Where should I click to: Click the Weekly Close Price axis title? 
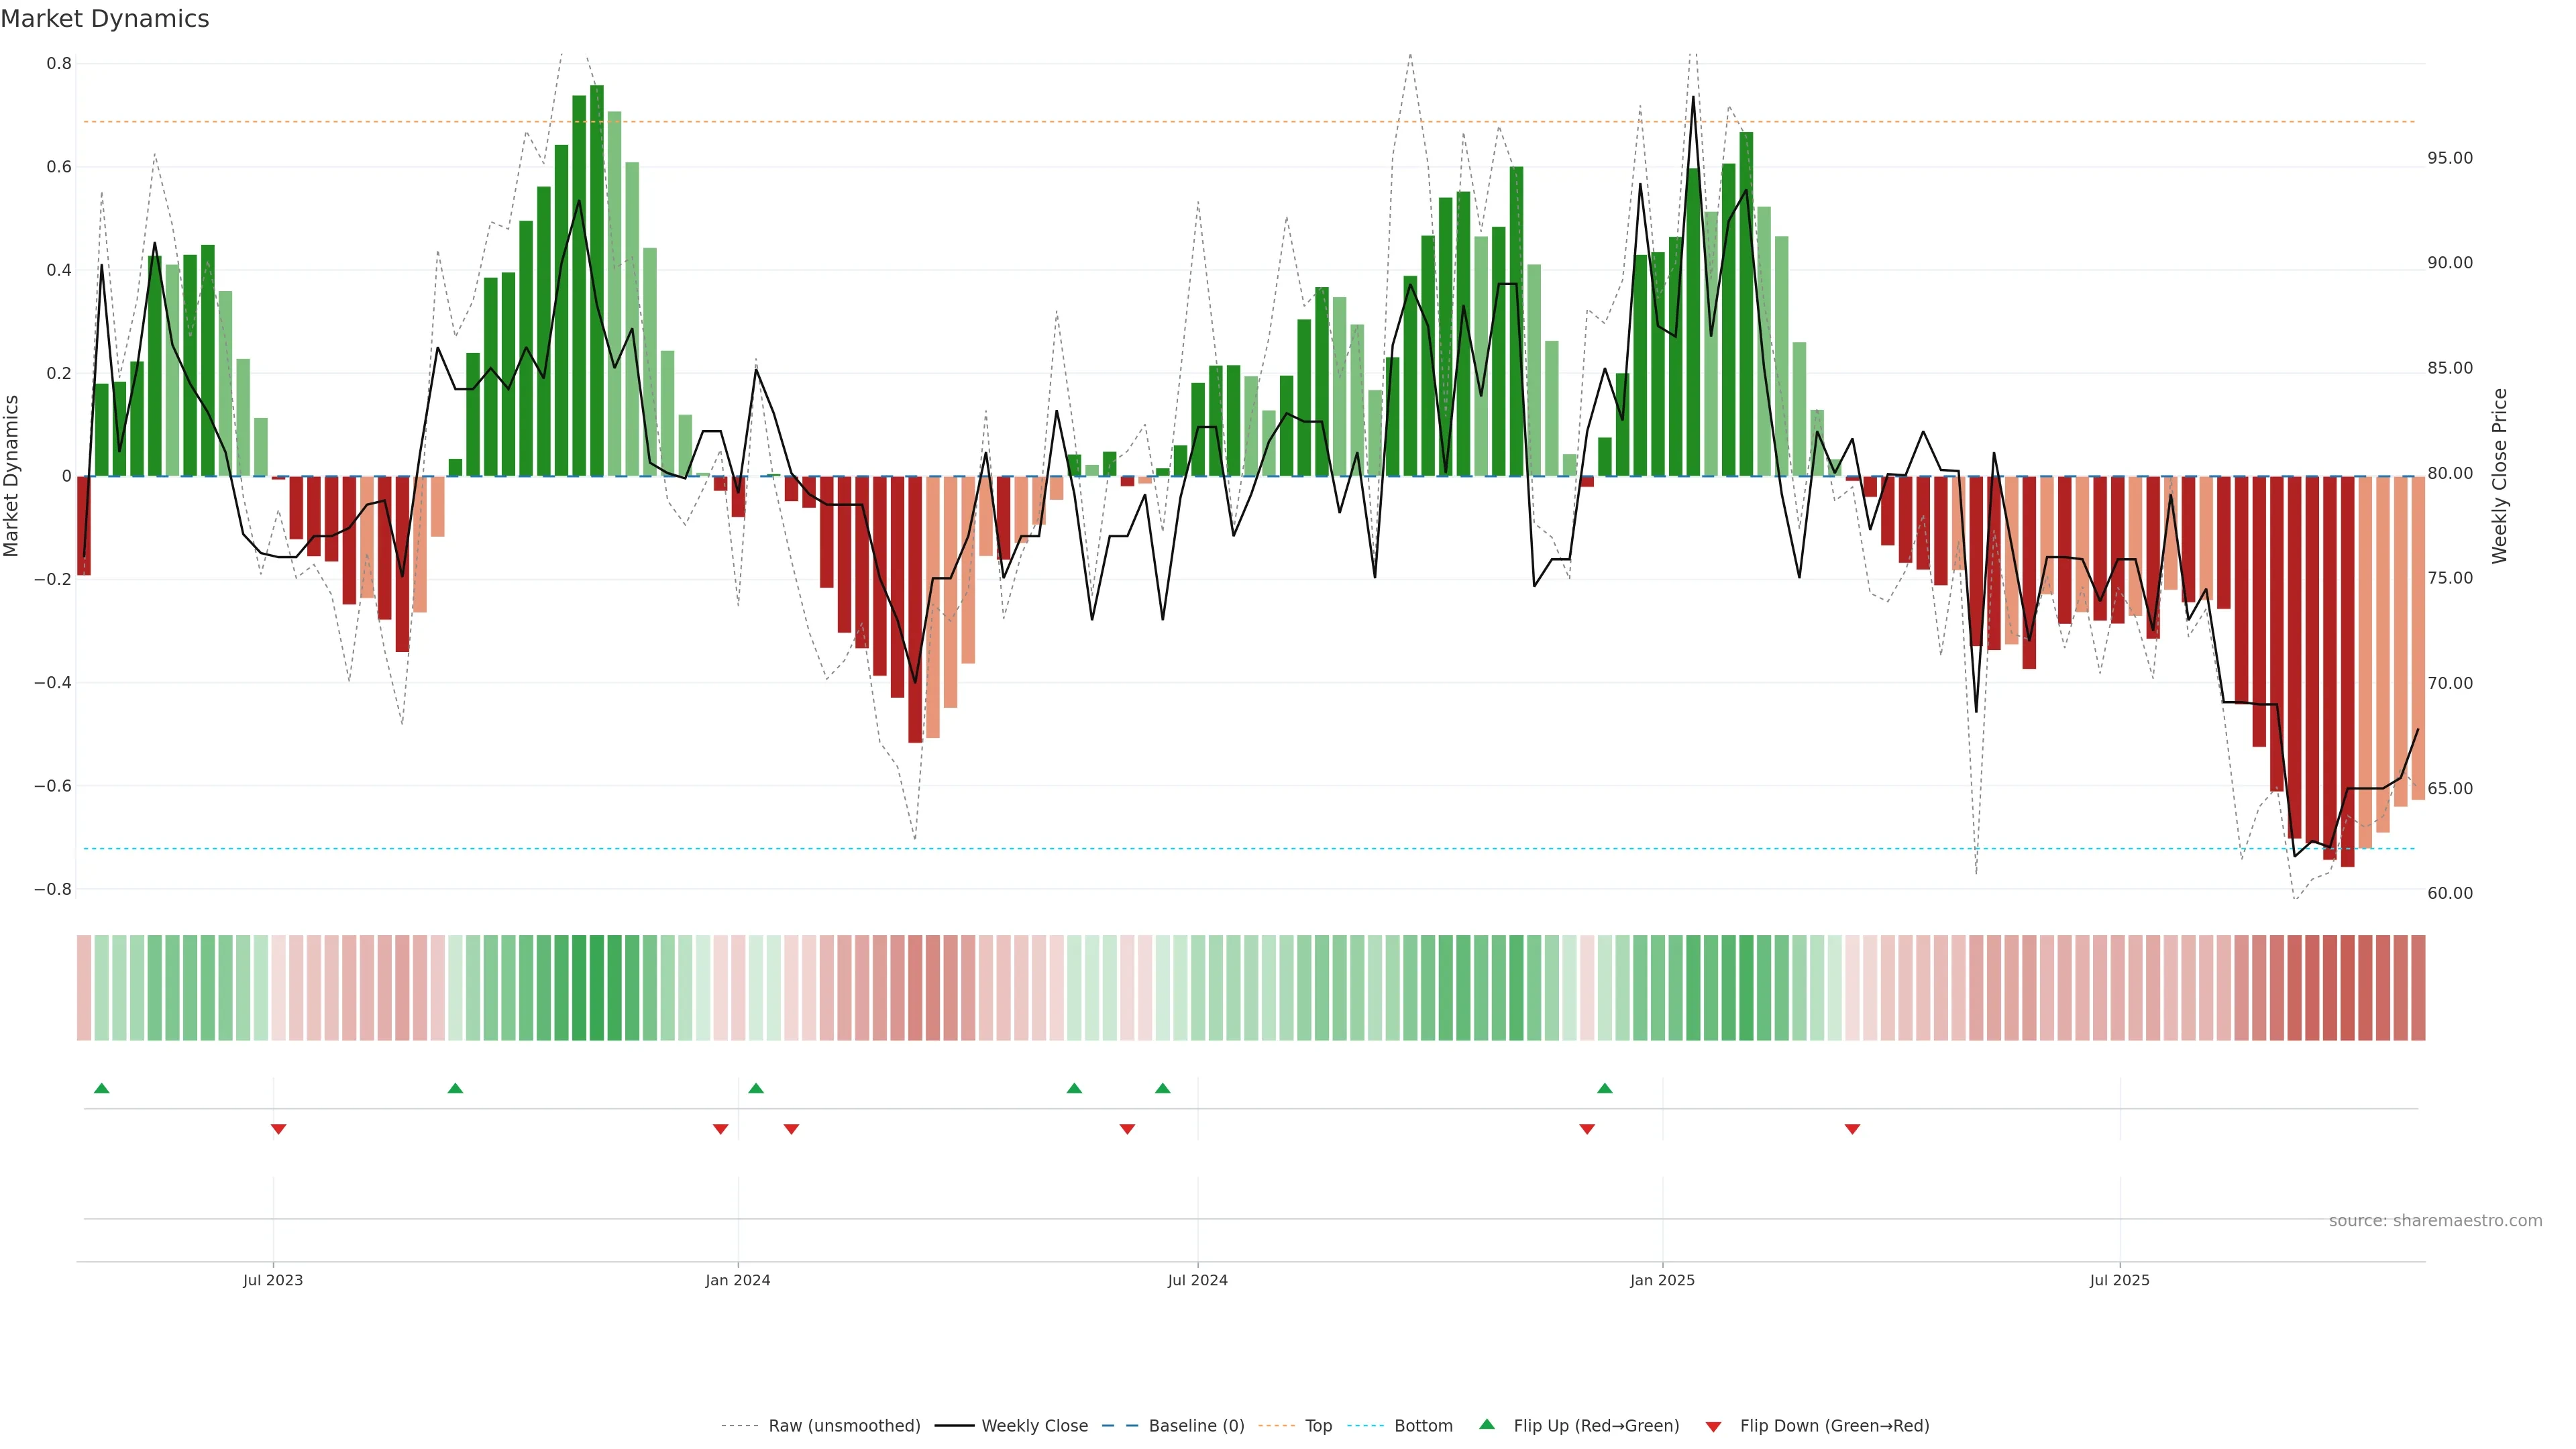point(2500,476)
